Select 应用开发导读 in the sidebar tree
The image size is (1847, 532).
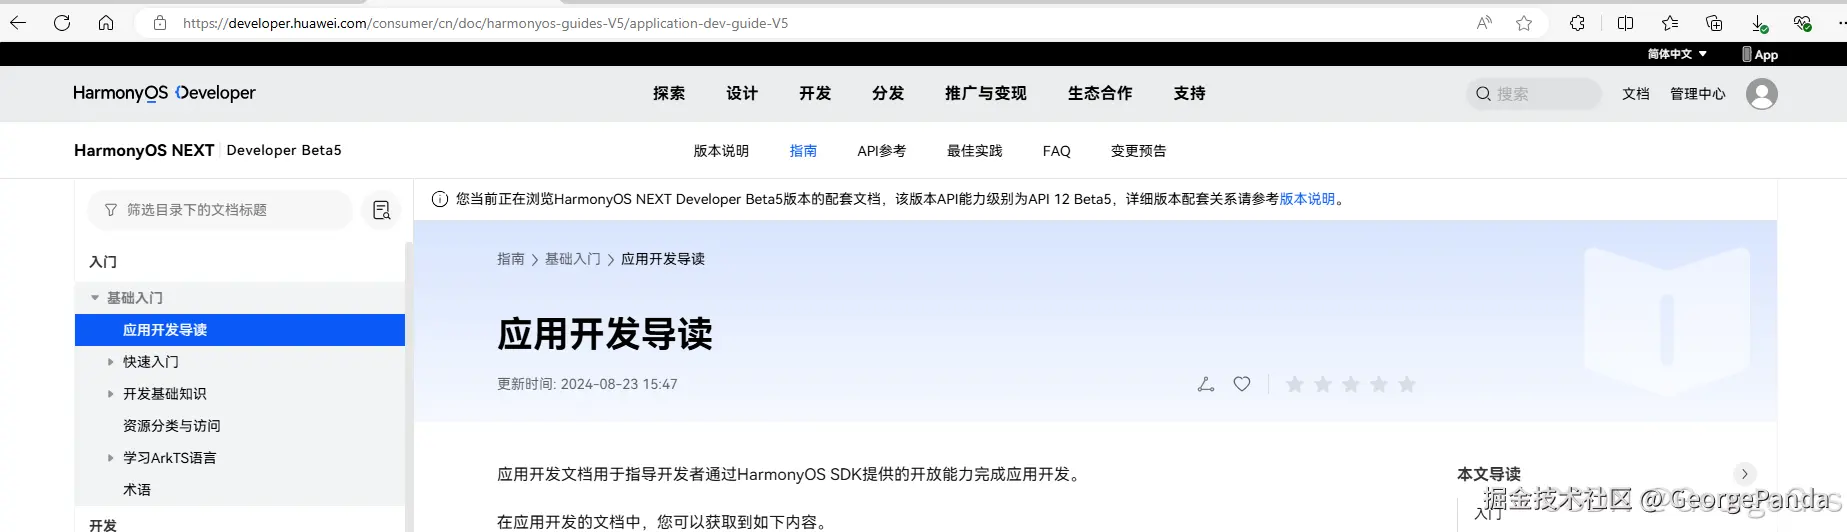[240, 330]
